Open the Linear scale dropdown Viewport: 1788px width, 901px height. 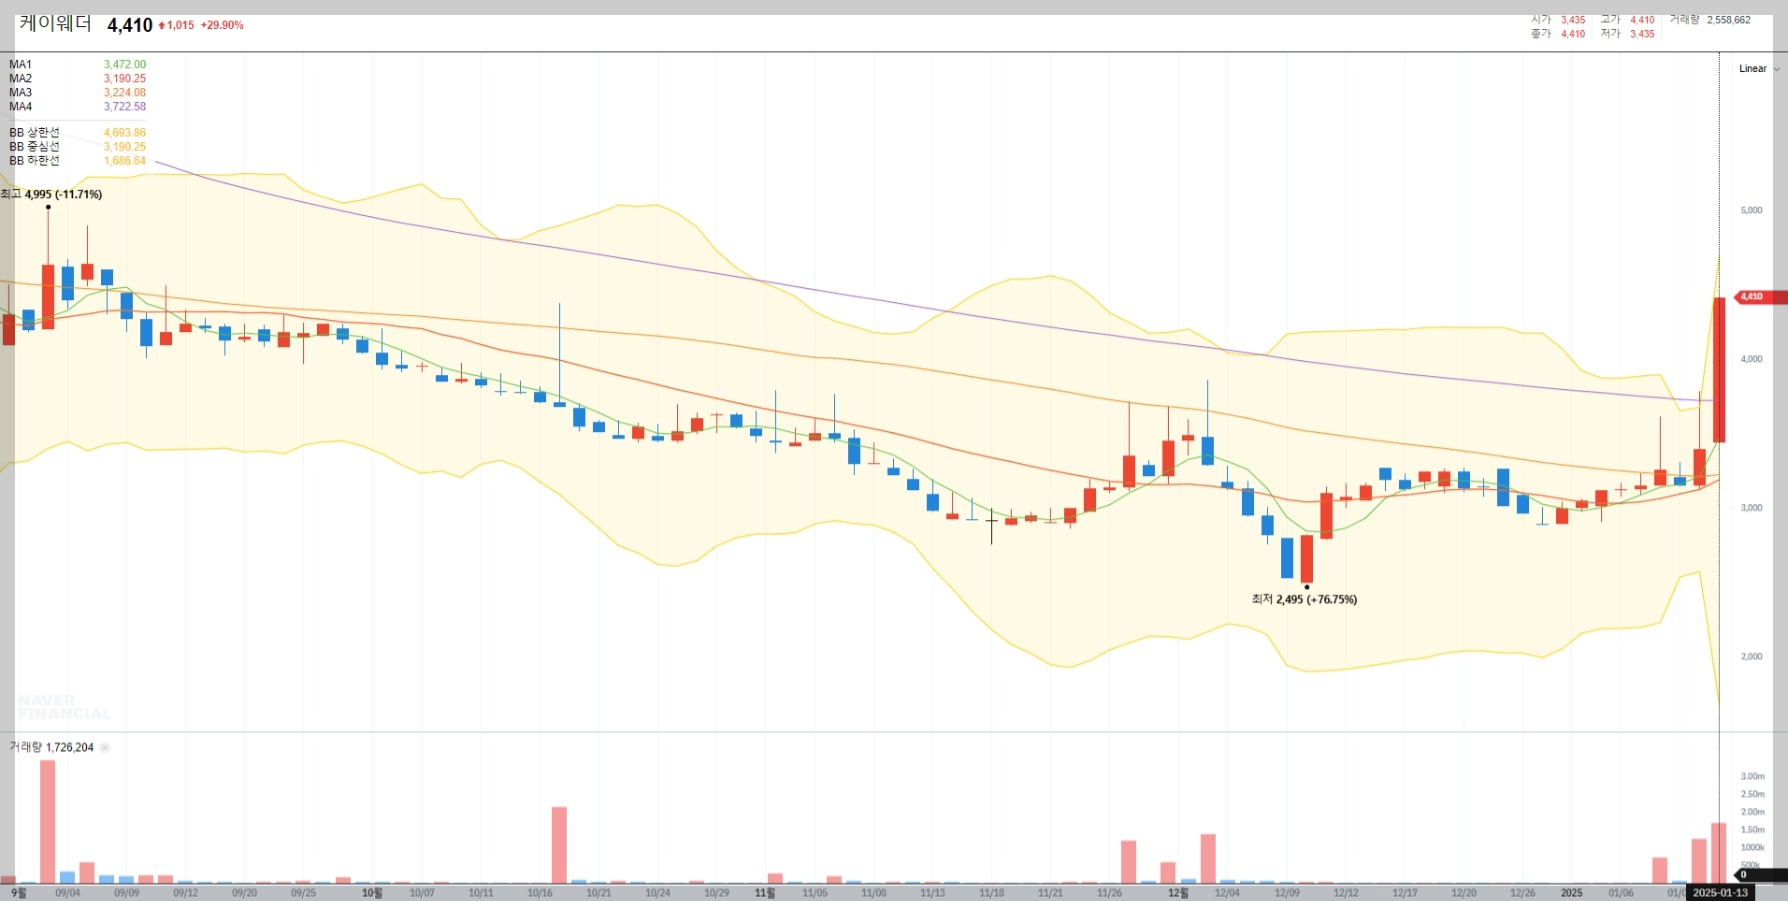click(1758, 69)
